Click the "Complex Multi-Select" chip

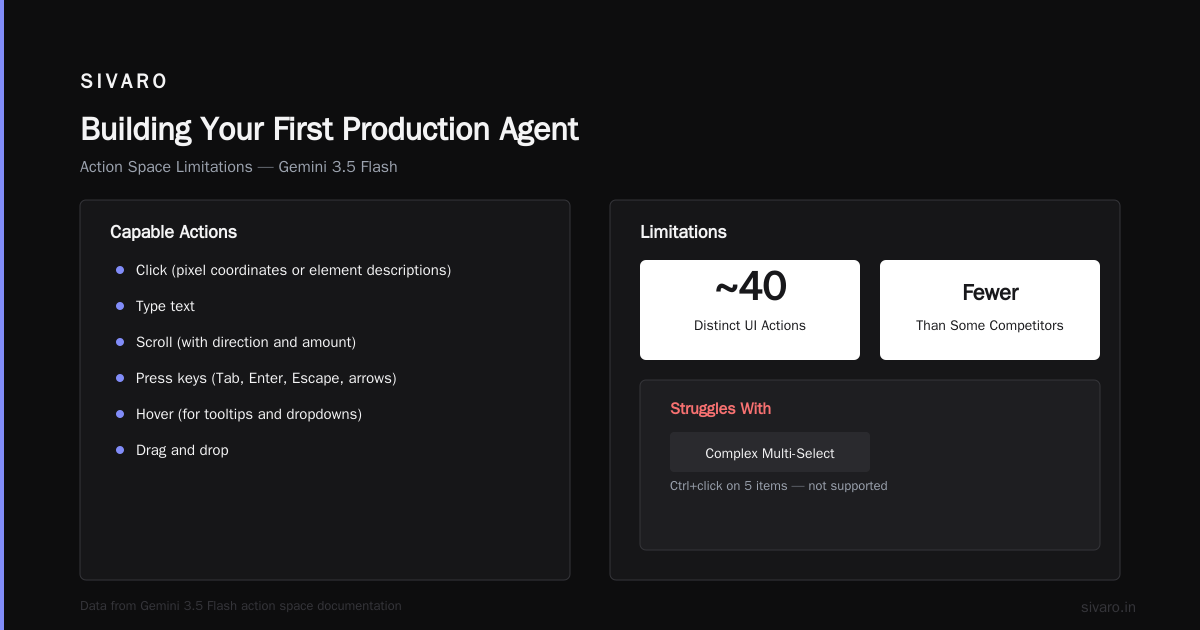[770, 452]
